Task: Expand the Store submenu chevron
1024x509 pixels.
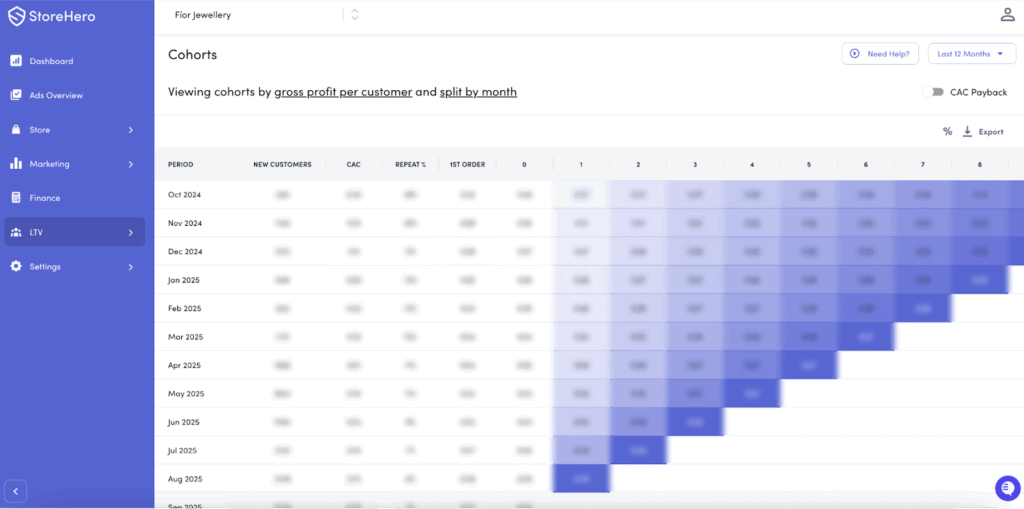Action: 131,130
